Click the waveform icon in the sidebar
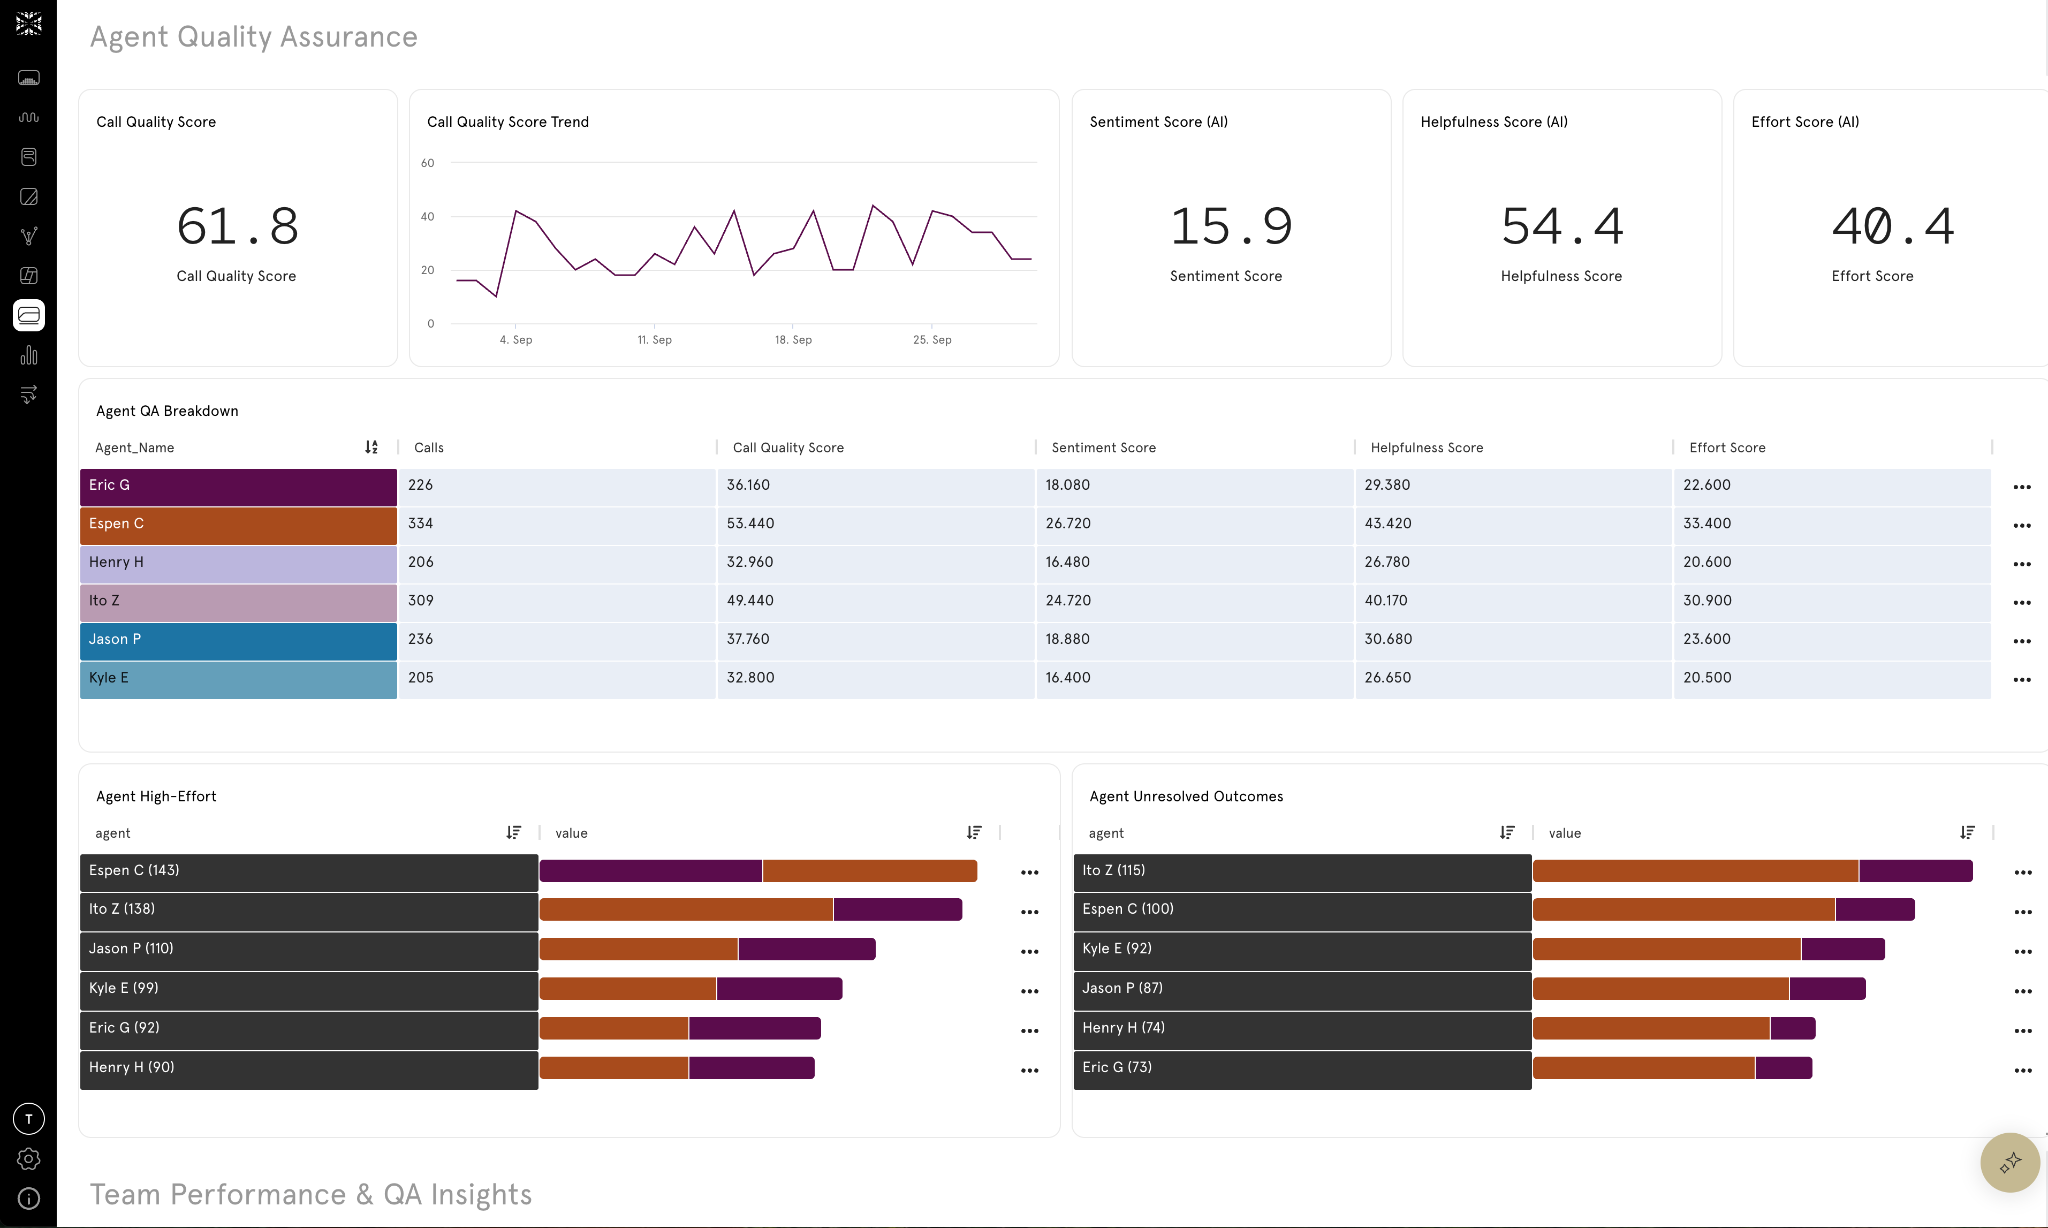This screenshot has height=1228, width=2048. click(29, 117)
